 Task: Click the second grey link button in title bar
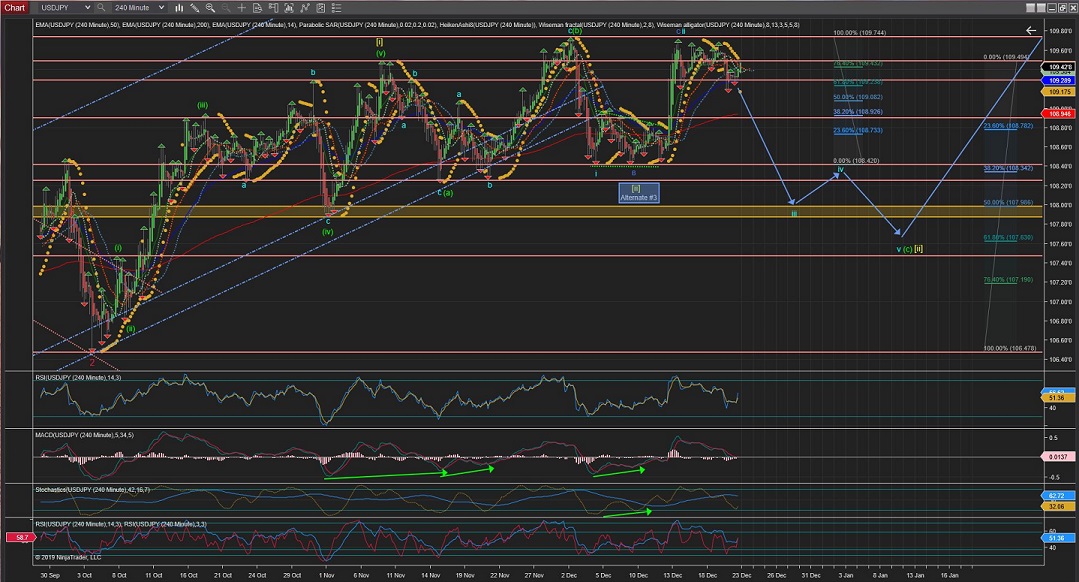1040,8
